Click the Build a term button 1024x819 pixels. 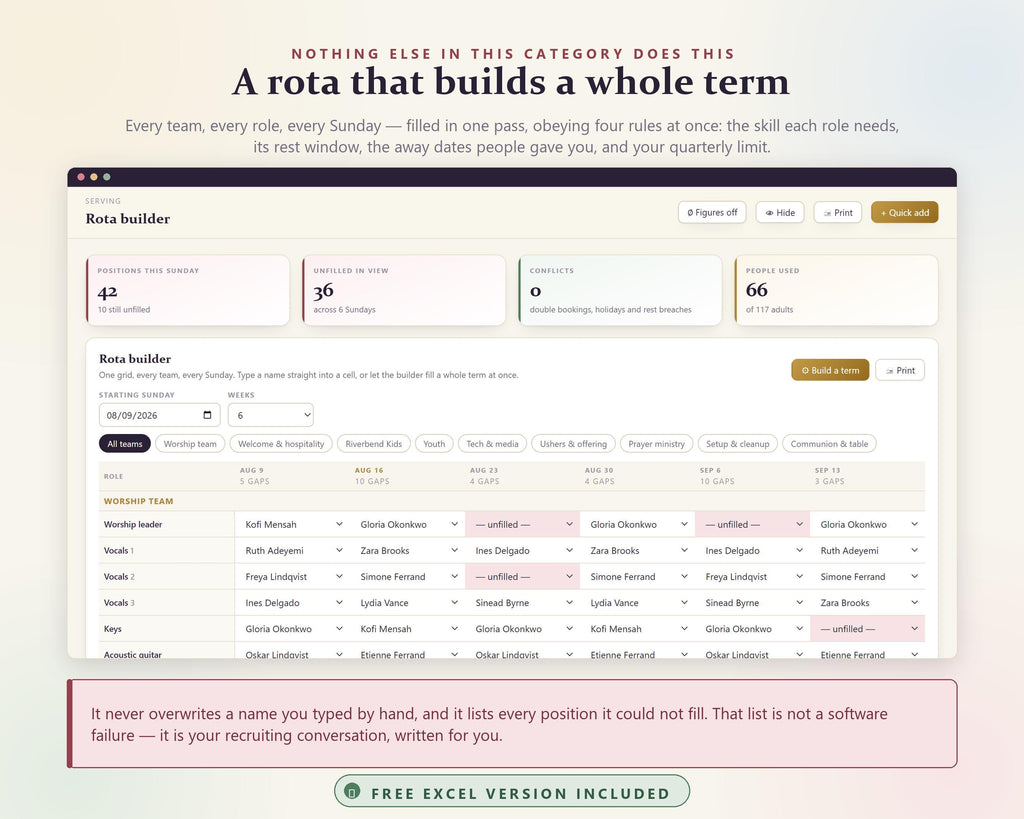(830, 370)
